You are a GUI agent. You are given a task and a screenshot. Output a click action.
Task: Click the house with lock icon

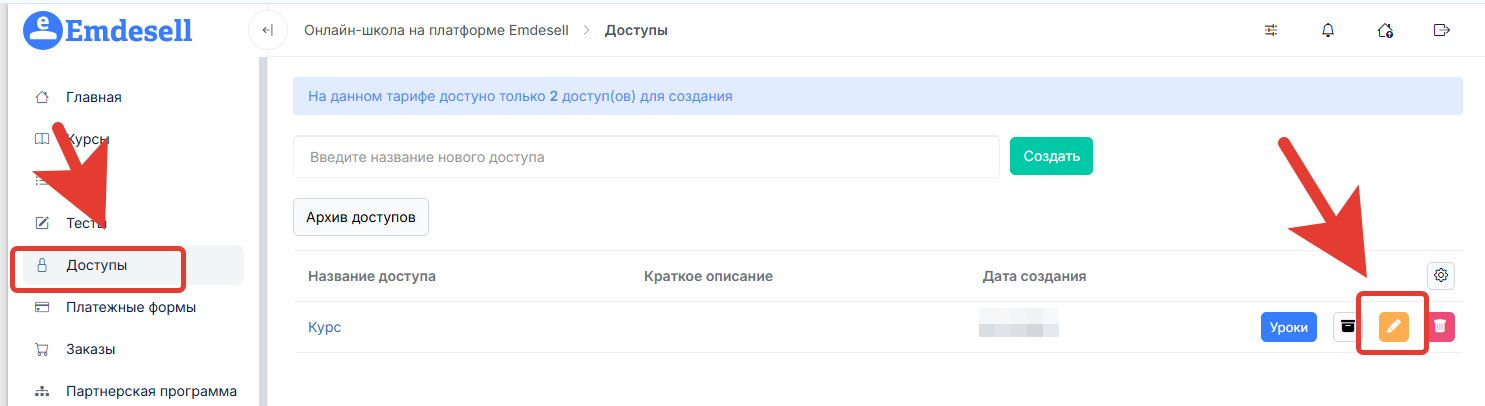click(x=1385, y=30)
